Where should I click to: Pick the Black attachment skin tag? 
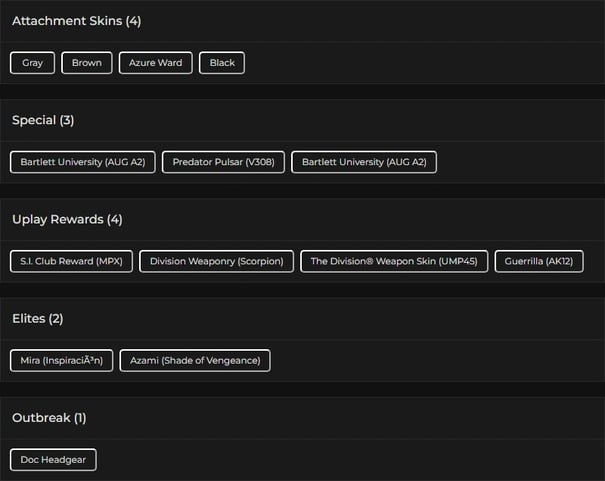(x=222, y=63)
